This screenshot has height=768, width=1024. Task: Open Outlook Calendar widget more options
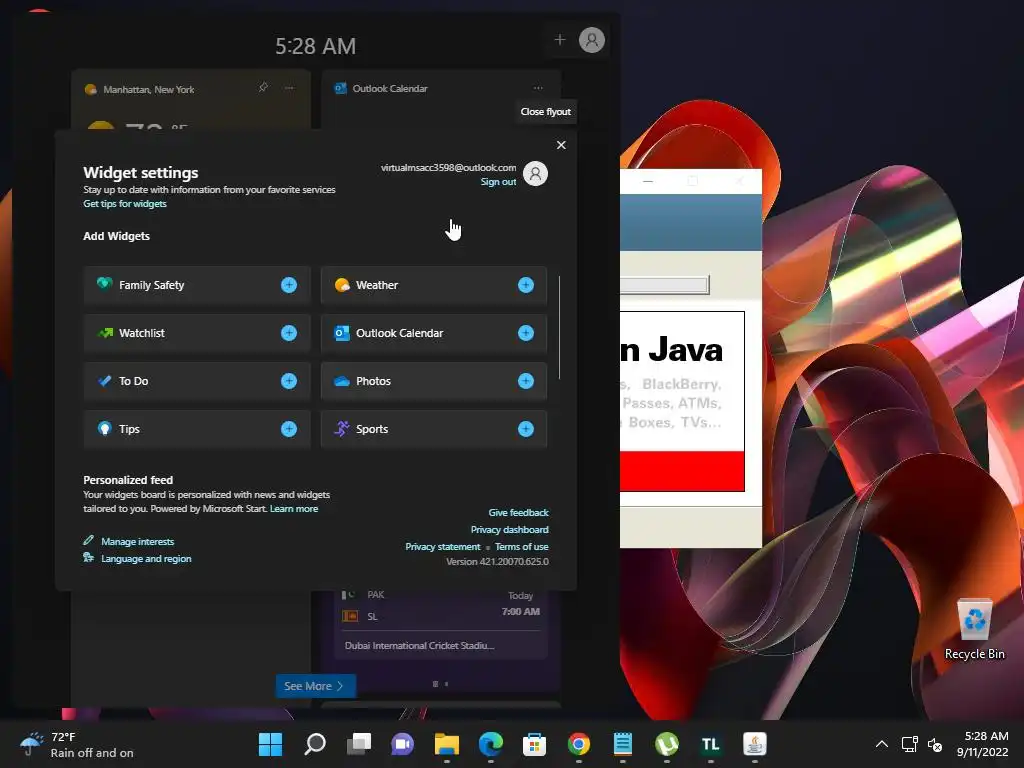pyautogui.click(x=538, y=88)
